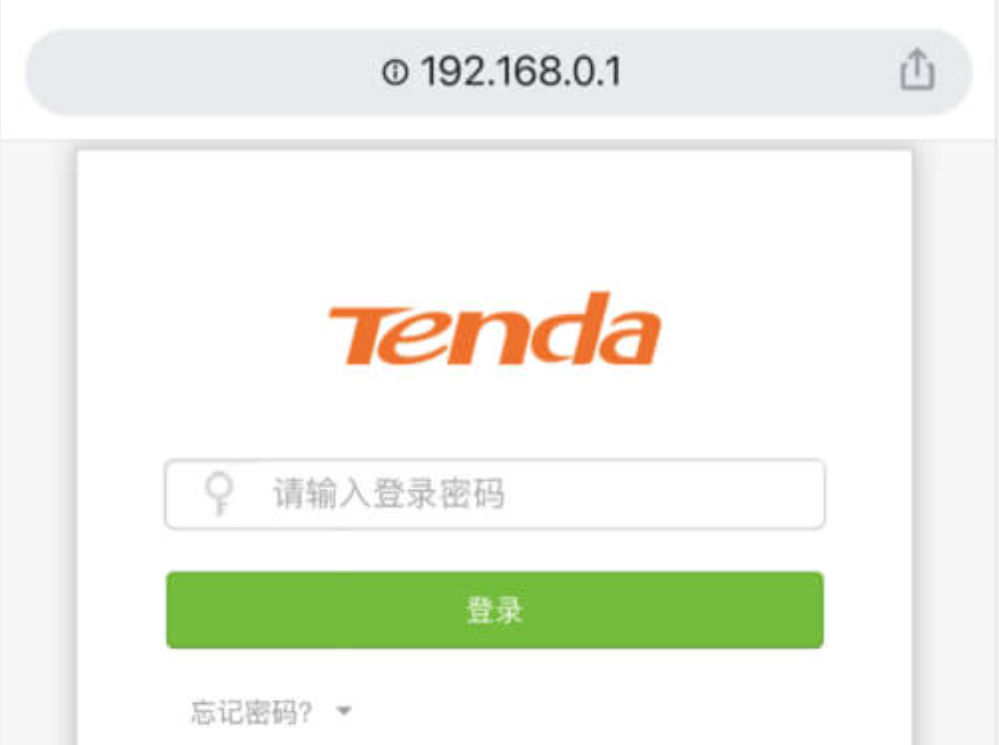
Task: Click the placeholder text in login password box
Action: [389, 494]
